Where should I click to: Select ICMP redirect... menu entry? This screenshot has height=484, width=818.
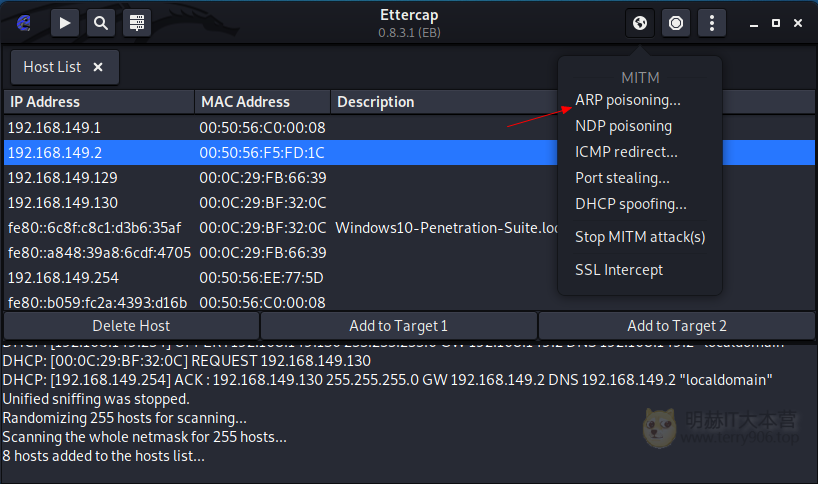coord(626,152)
